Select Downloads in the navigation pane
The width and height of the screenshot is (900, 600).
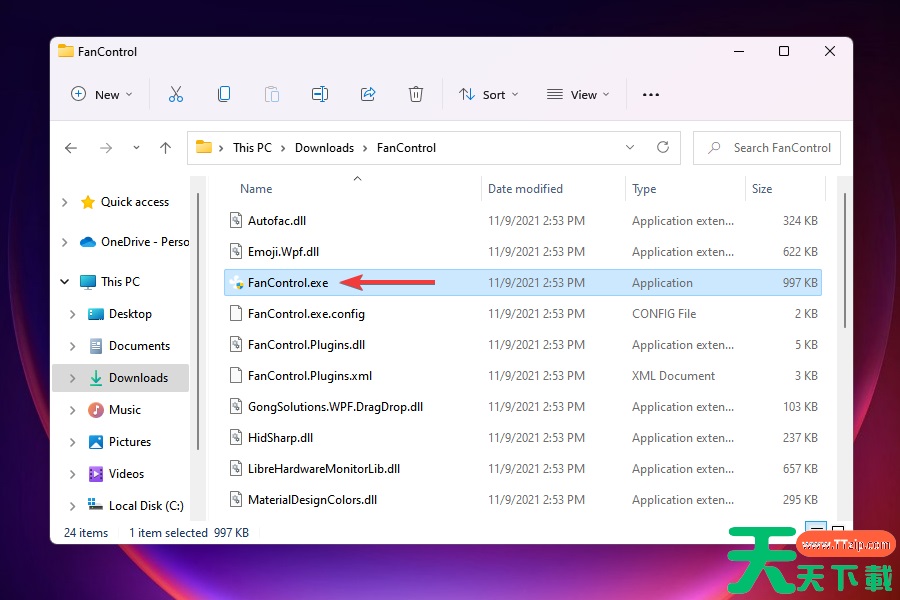point(138,378)
